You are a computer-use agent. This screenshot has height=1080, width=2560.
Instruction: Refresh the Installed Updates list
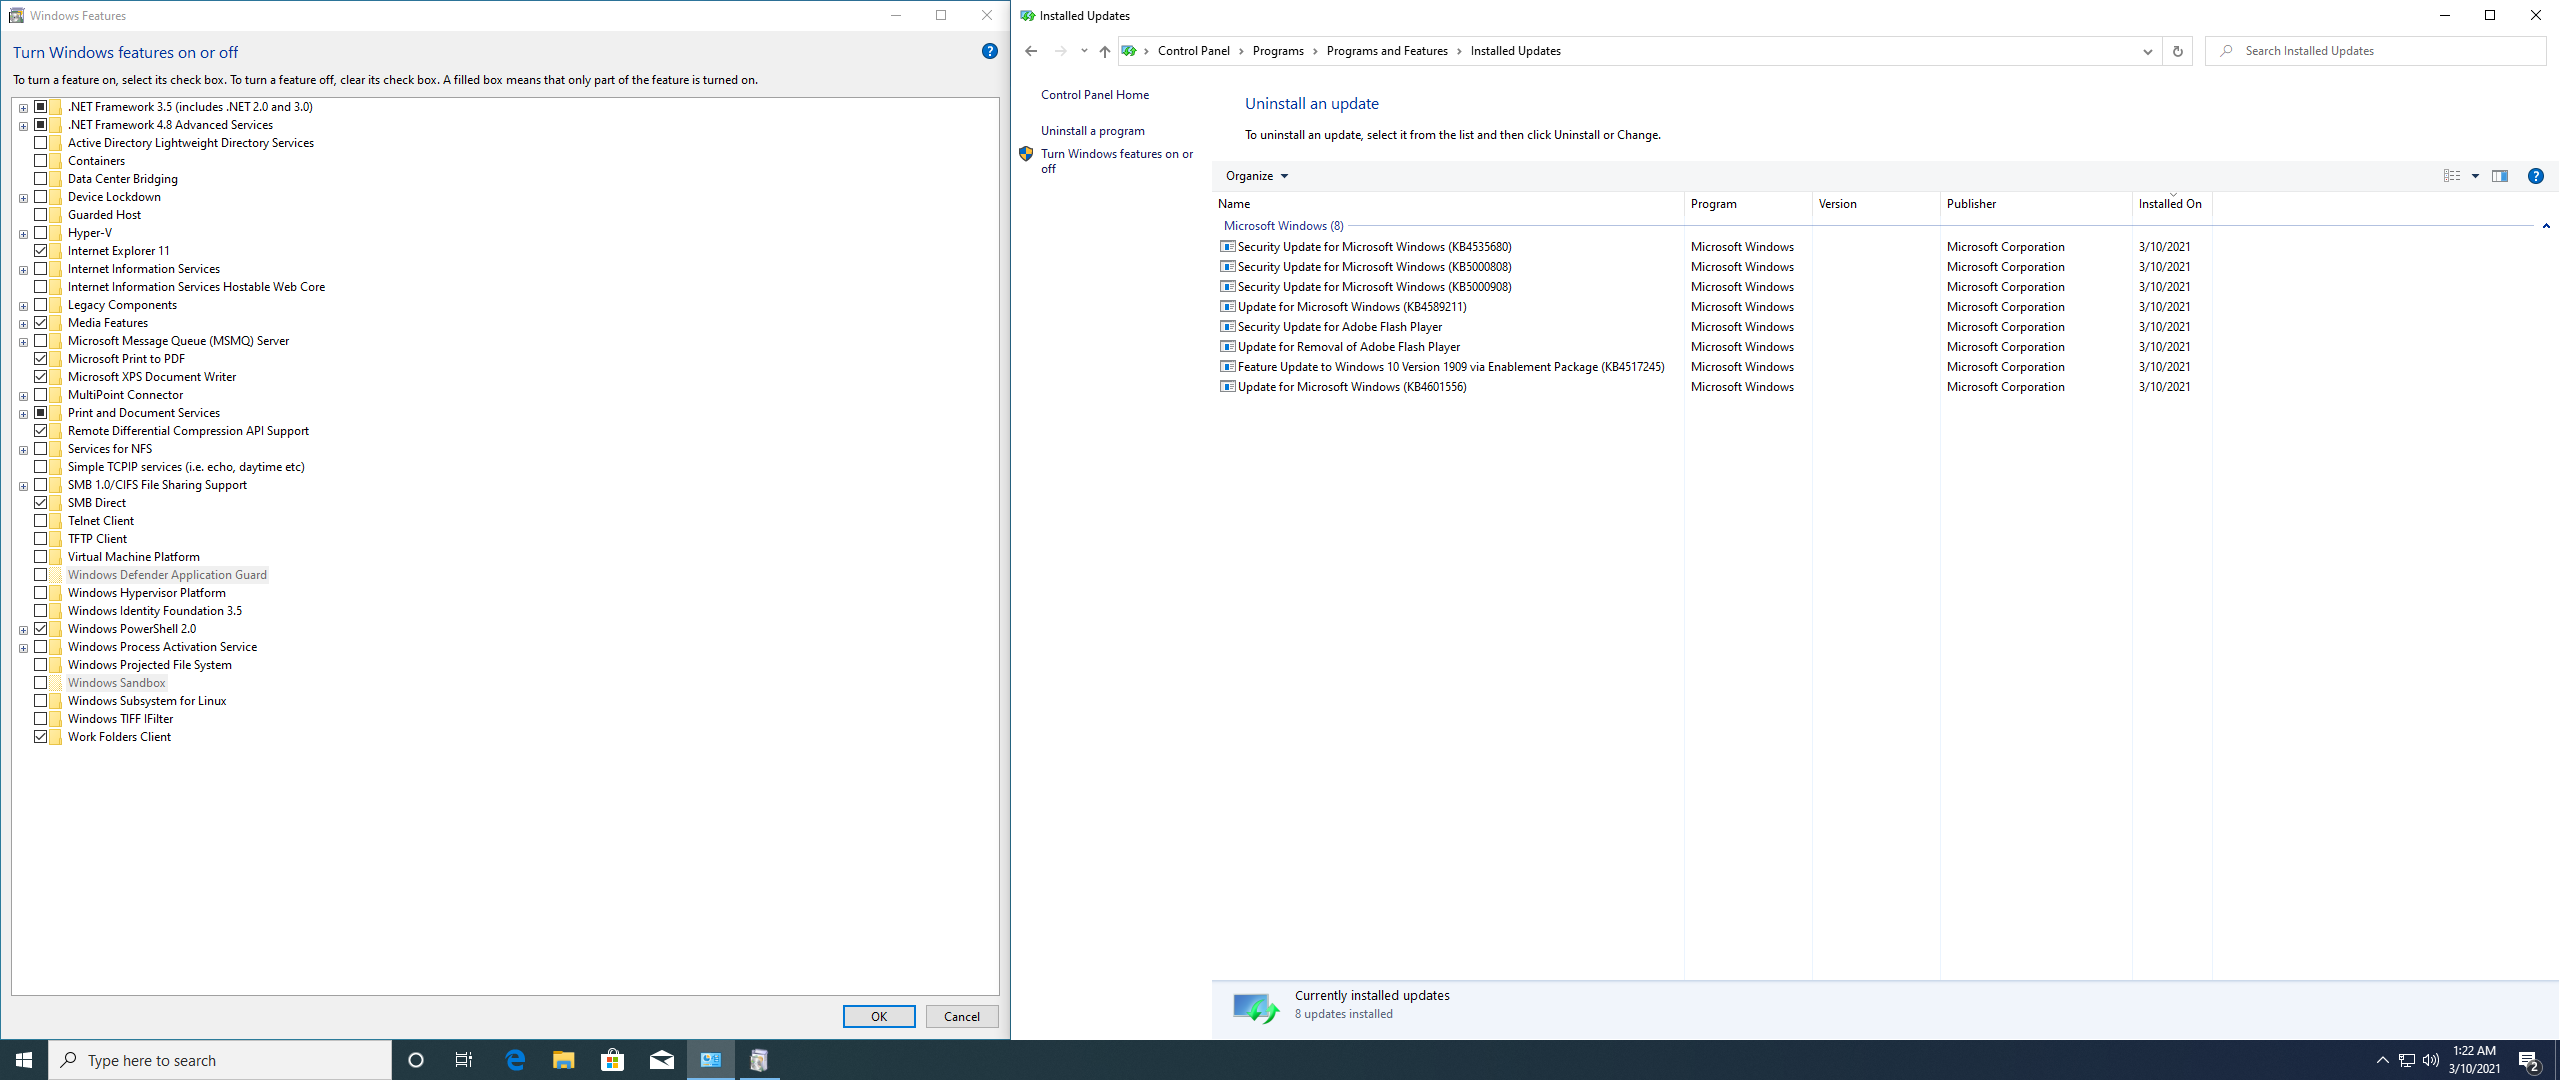tap(2177, 51)
